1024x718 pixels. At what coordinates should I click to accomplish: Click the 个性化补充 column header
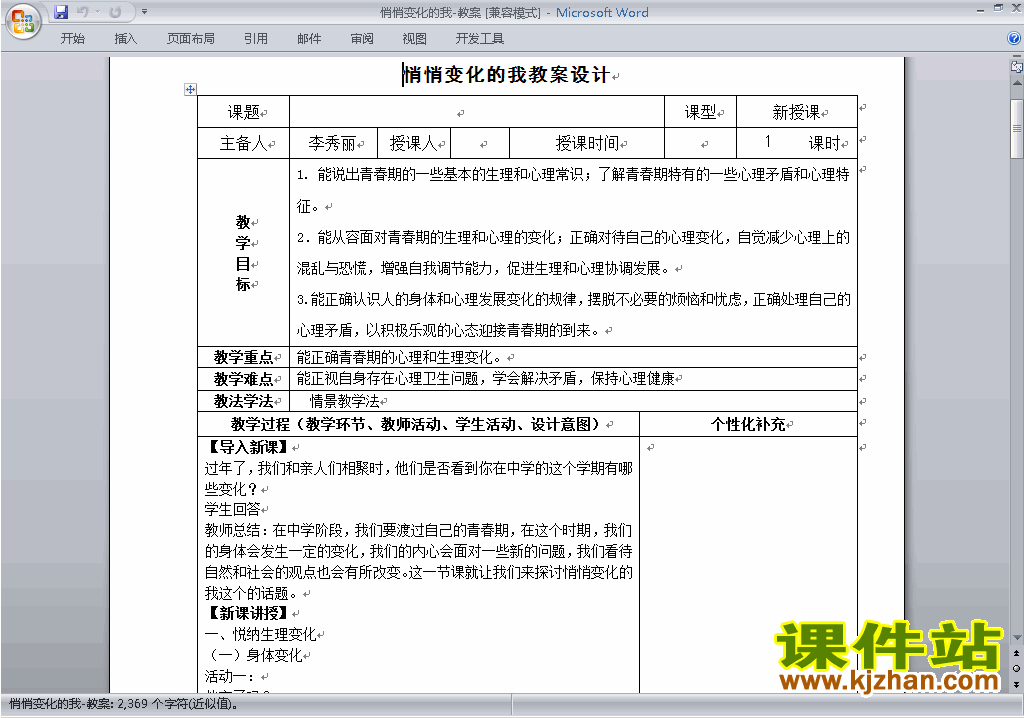pos(748,424)
